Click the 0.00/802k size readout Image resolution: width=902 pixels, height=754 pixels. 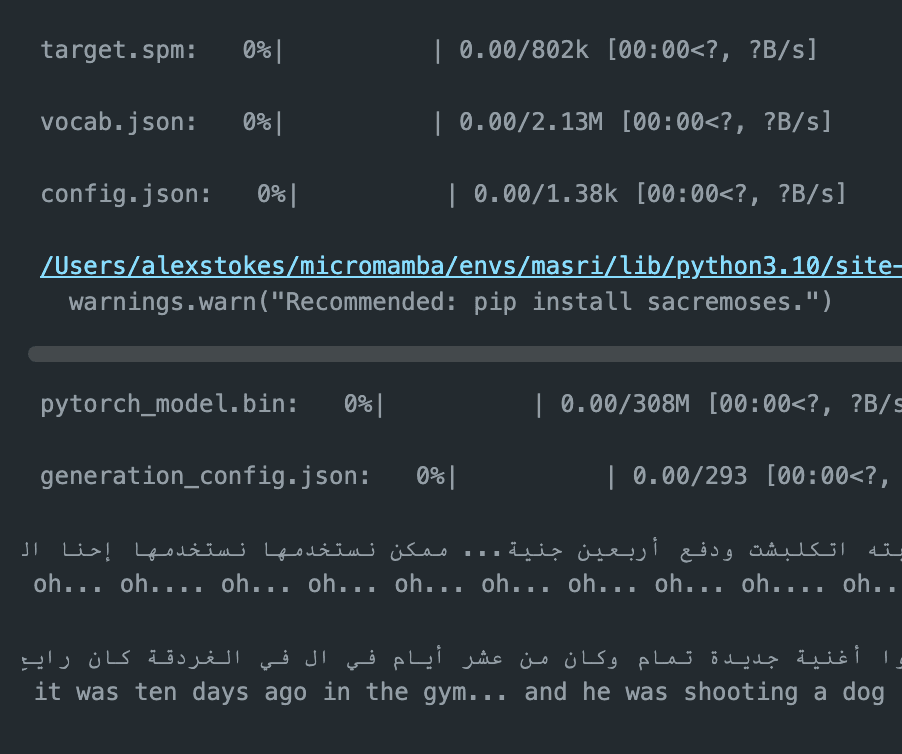click(524, 50)
